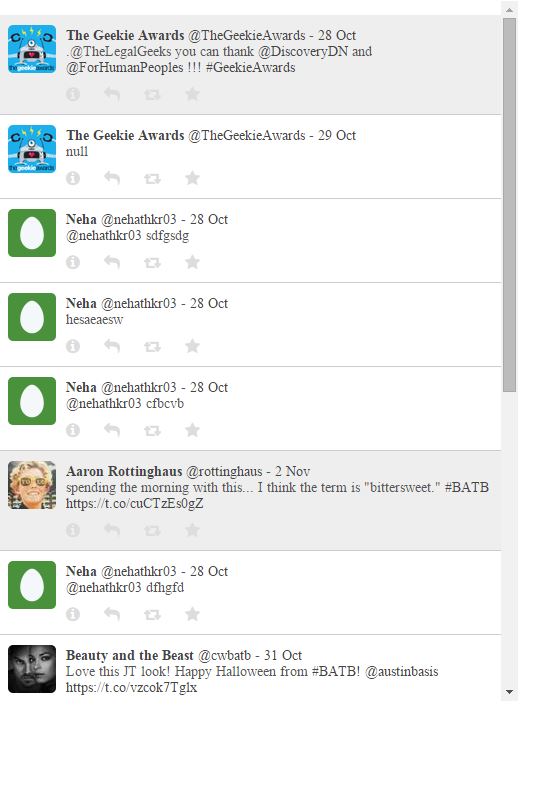This screenshot has width=555, height=785.
Task: Favorite the Aaron Rottinghaus tweet with the star
Action: (x=192, y=530)
